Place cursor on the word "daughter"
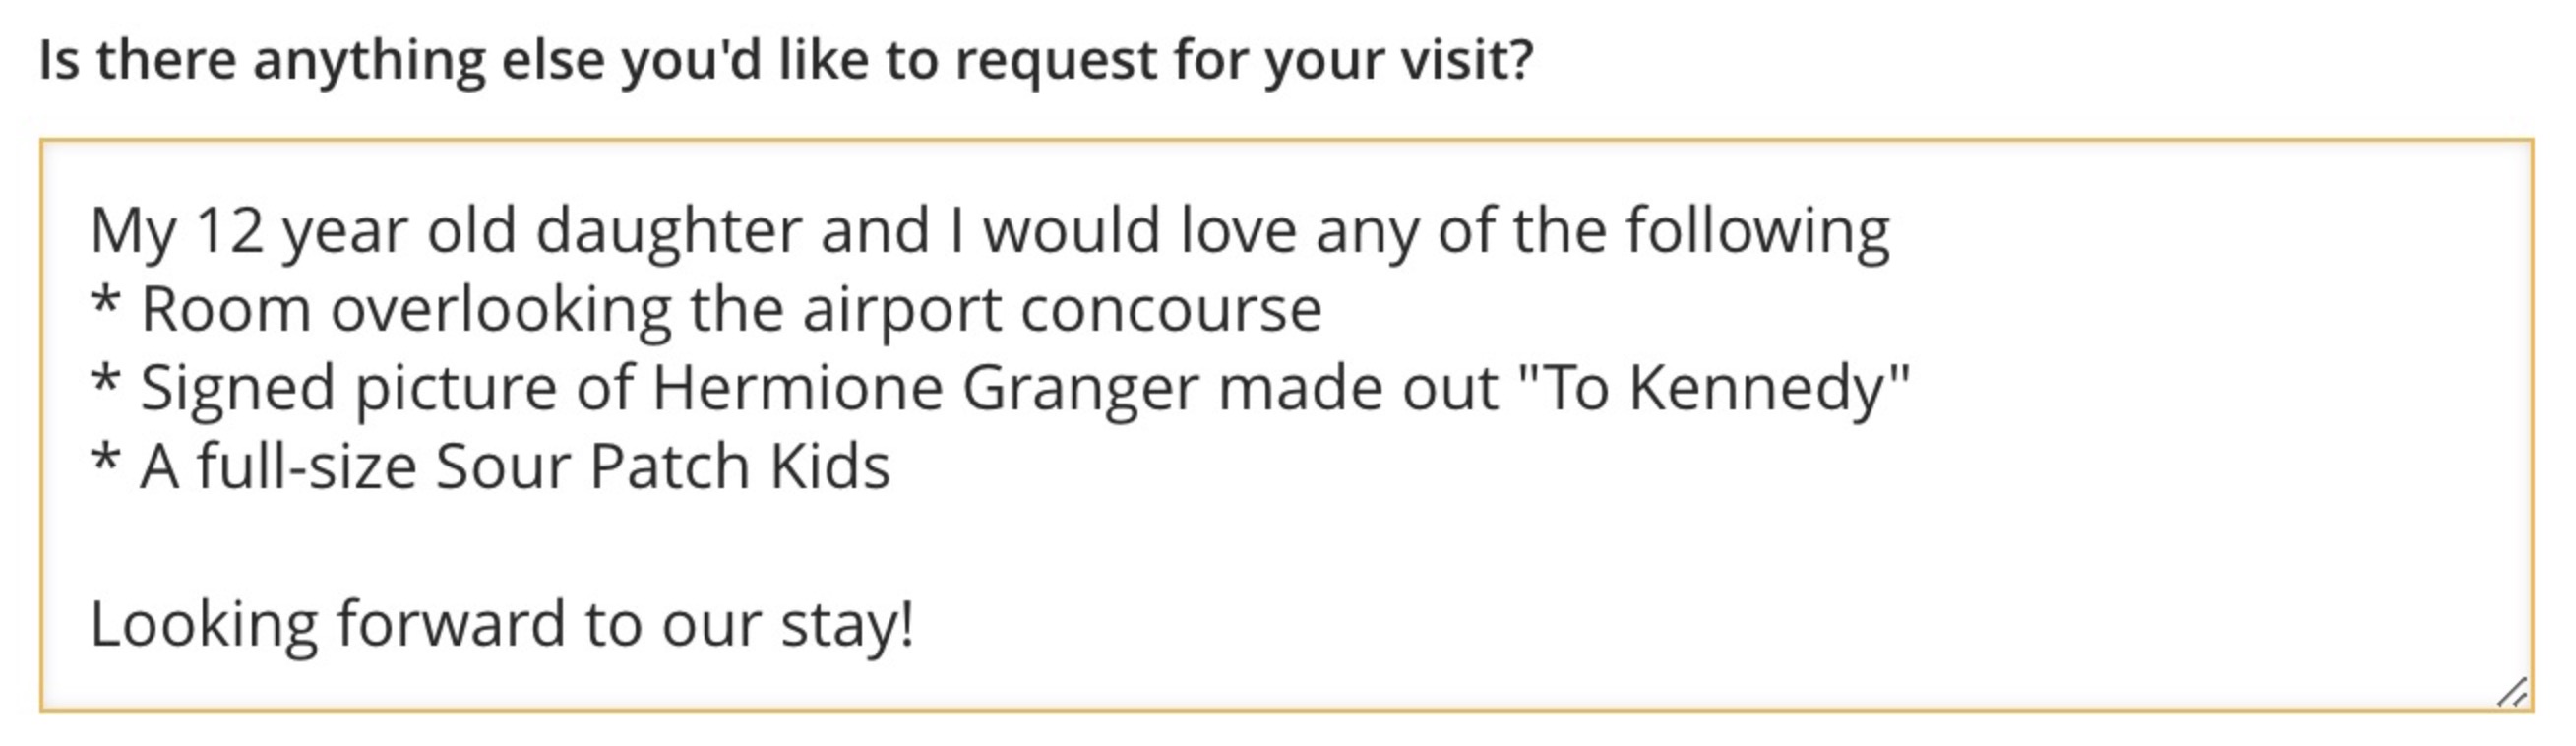 (x=668, y=231)
